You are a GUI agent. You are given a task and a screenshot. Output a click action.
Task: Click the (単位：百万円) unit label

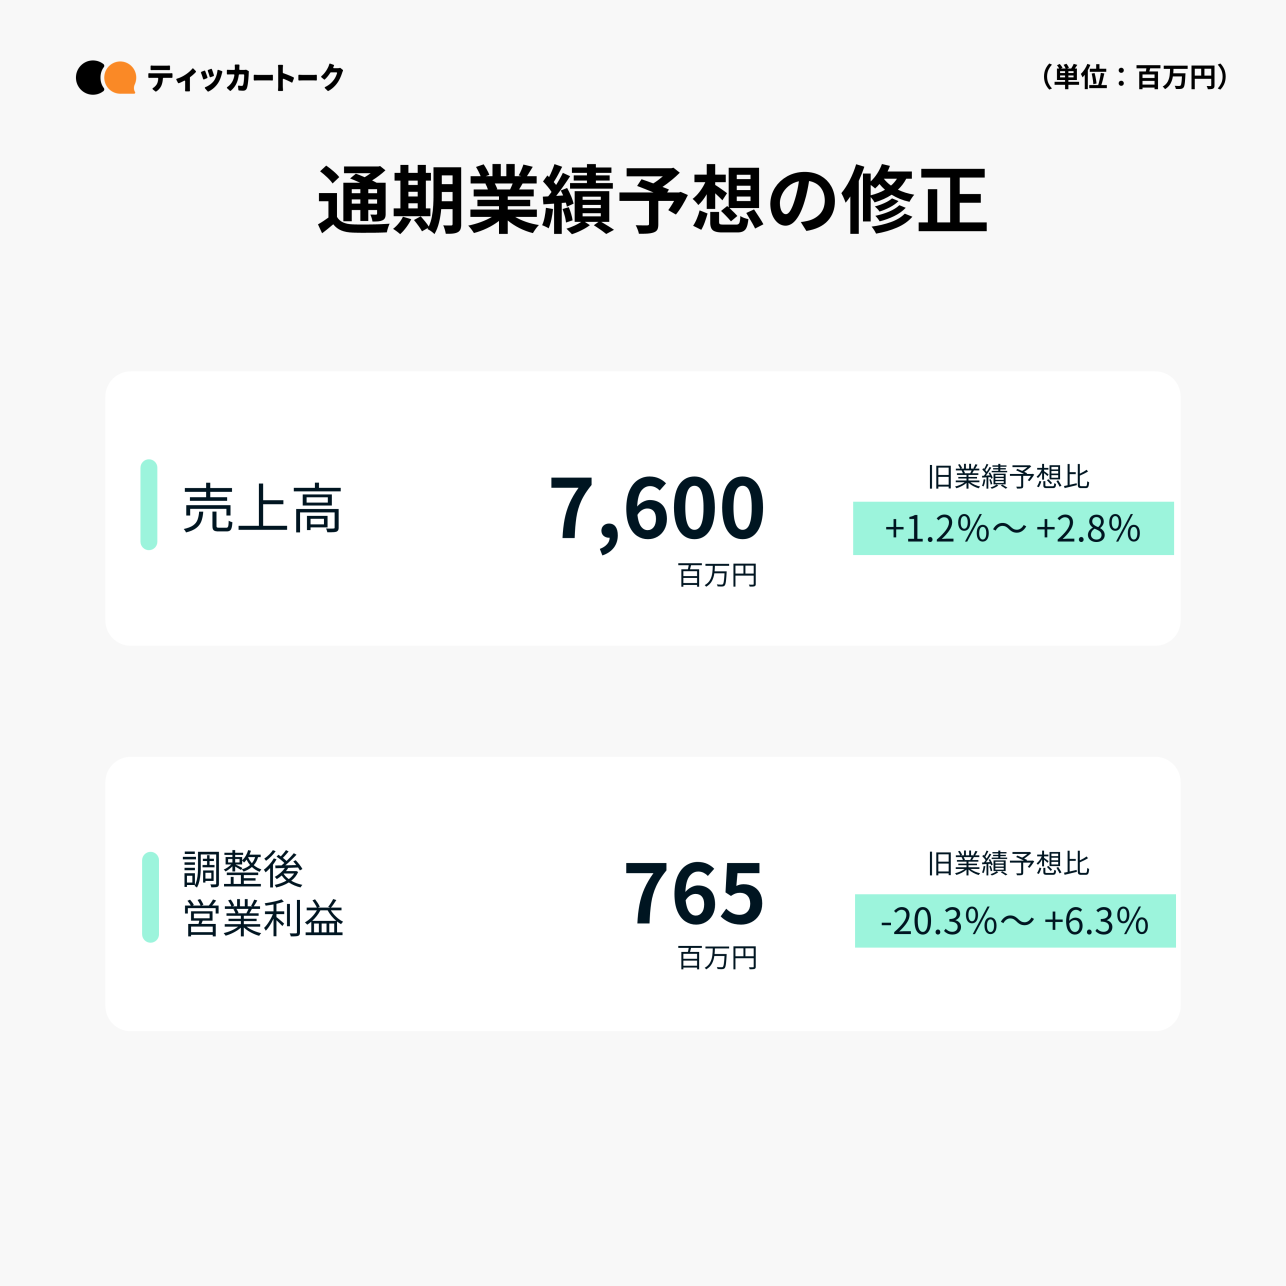pos(1134,77)
